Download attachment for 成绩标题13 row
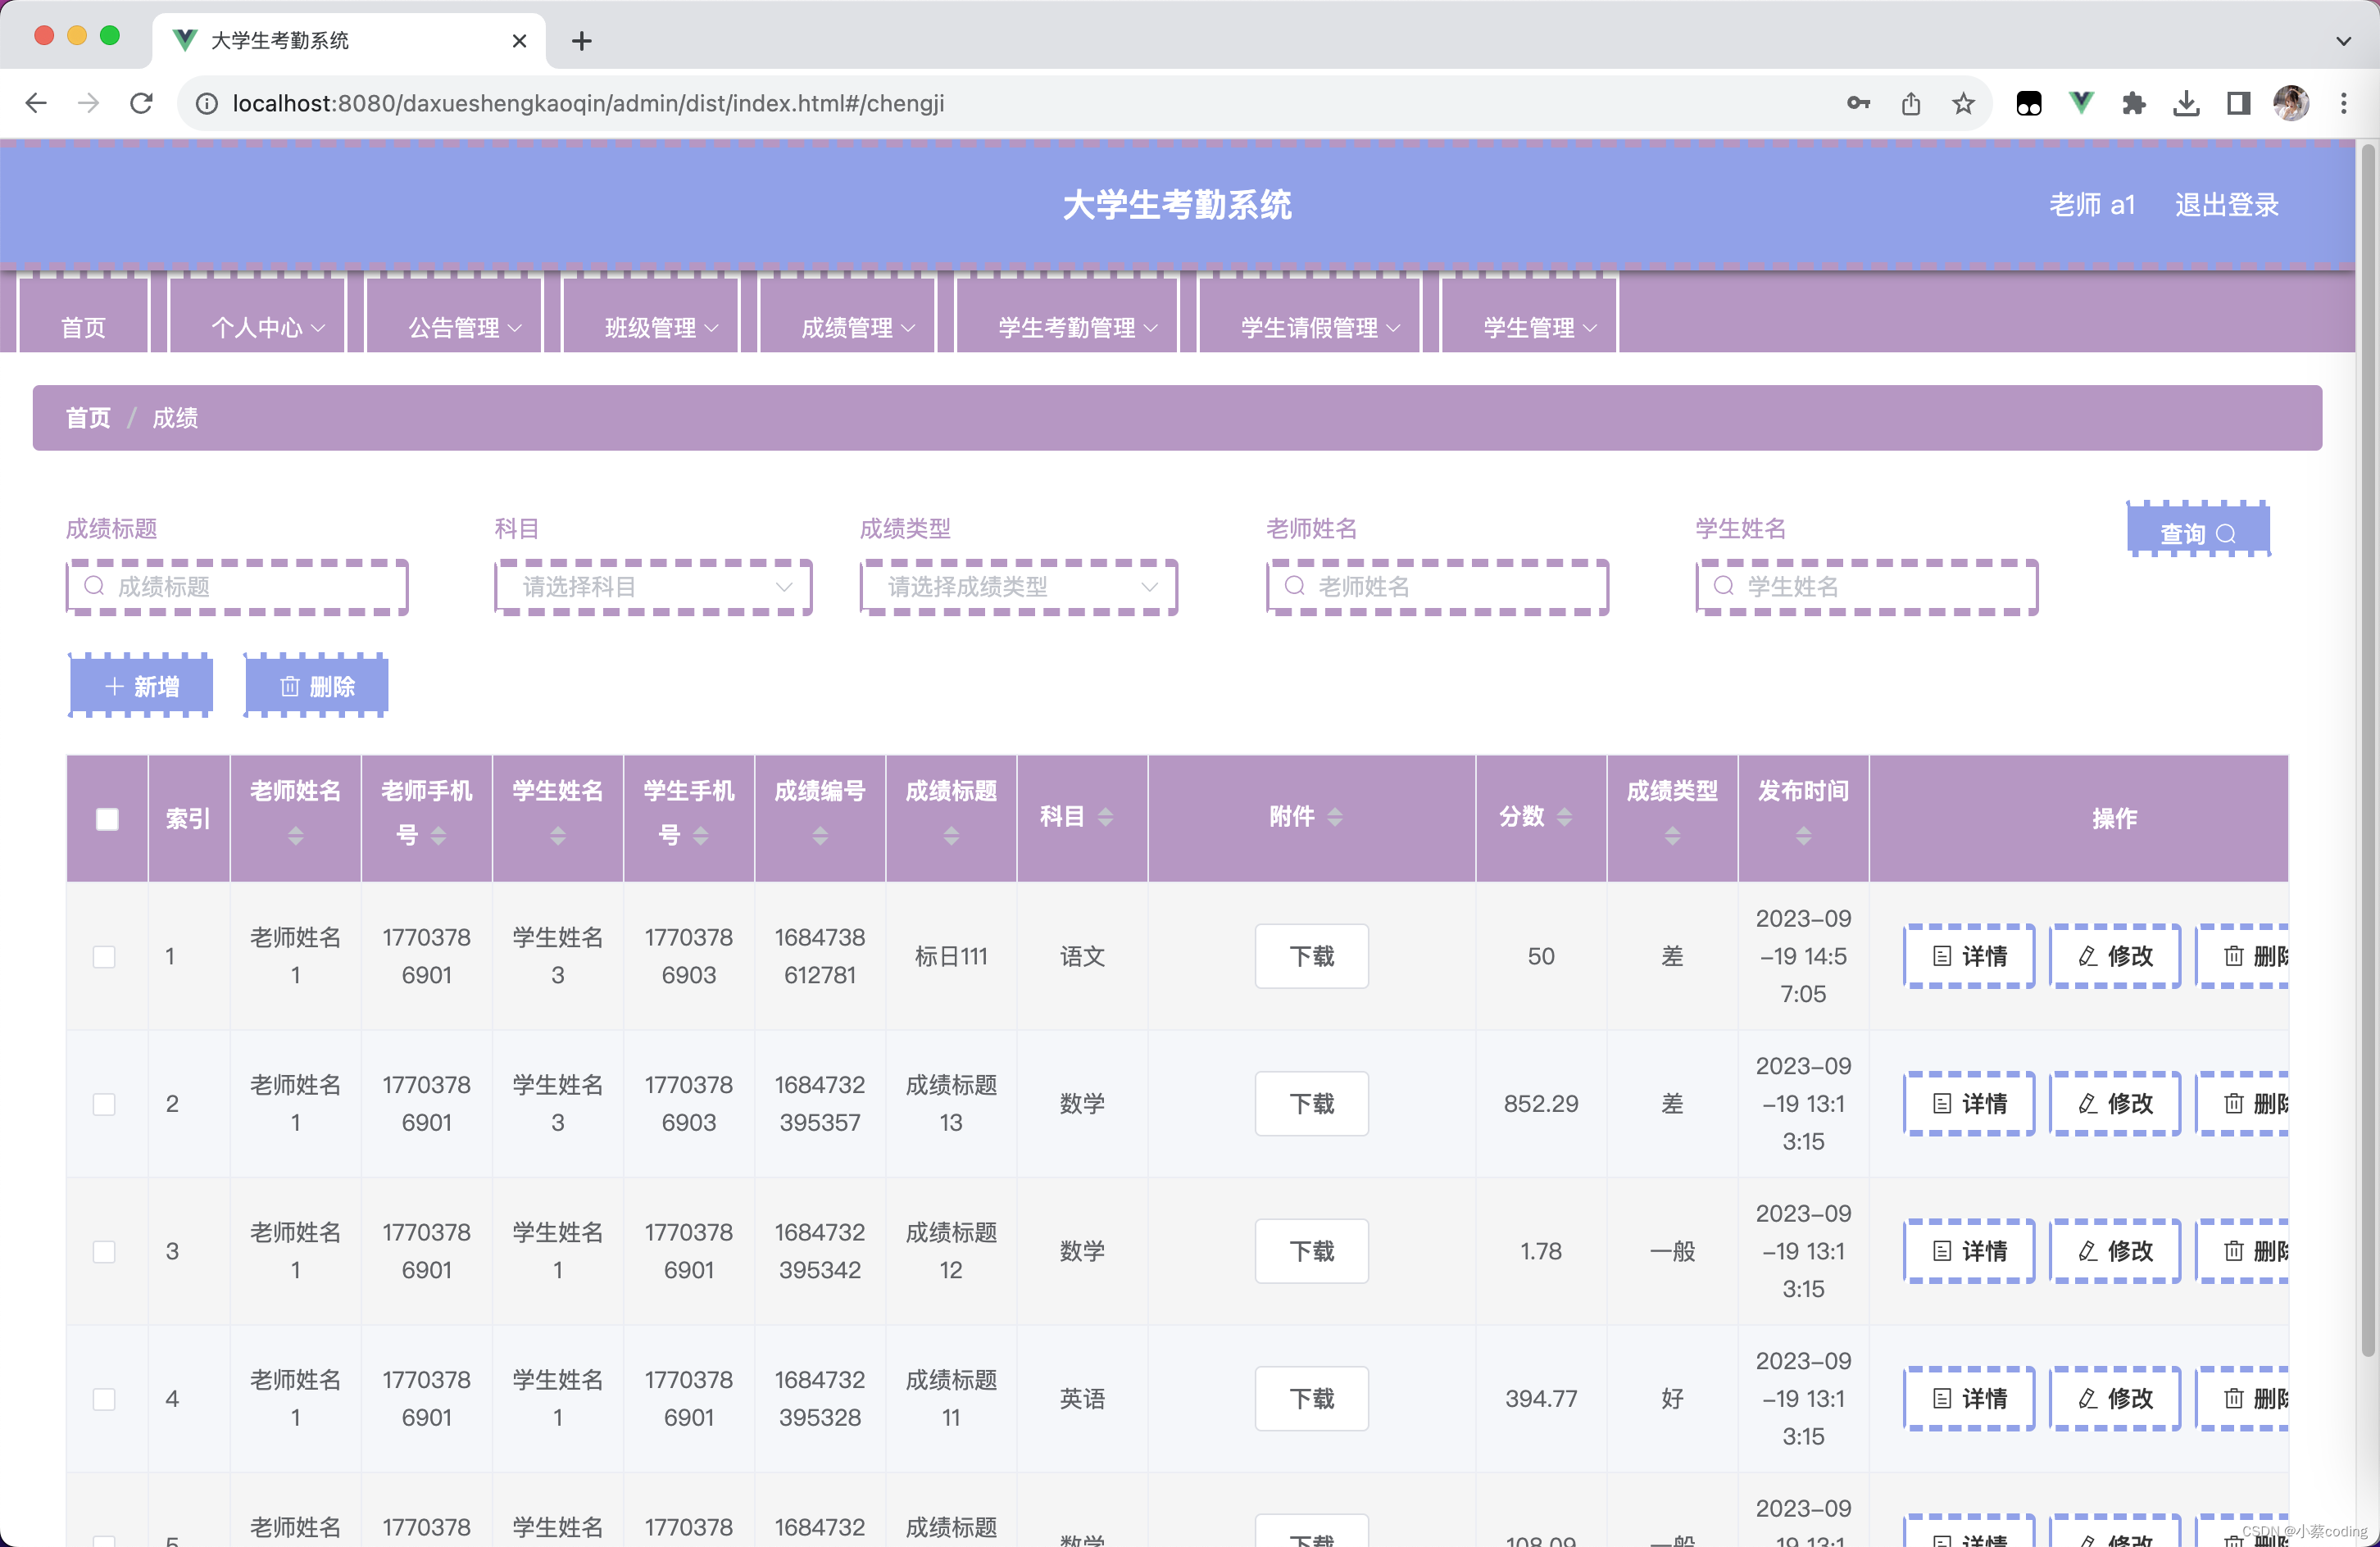 coord(1311,1104)
